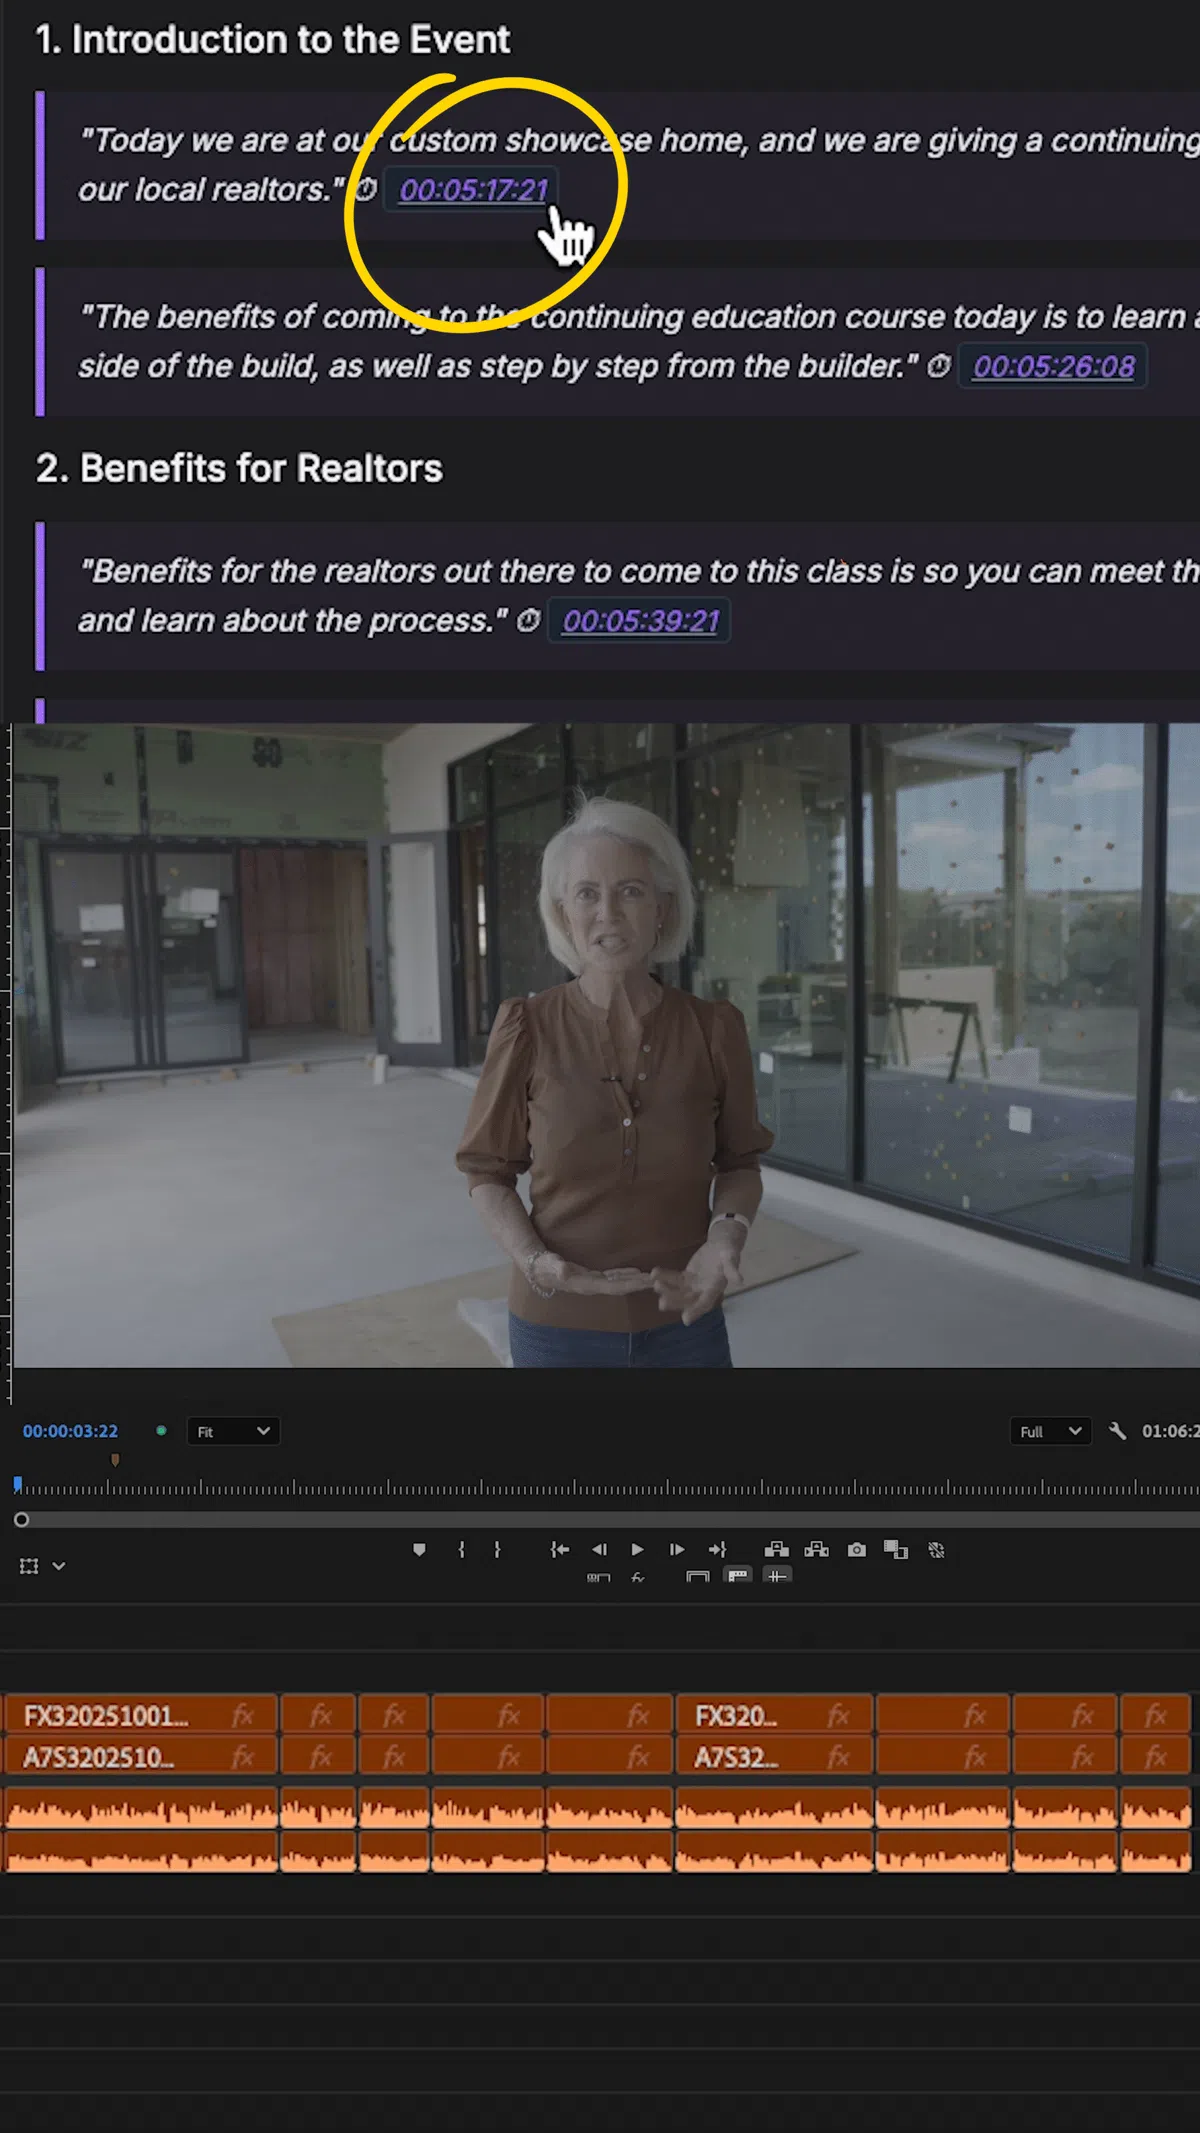Expand the chevron next to the transform icon

pyautogui.click(x=59, y=1566)
